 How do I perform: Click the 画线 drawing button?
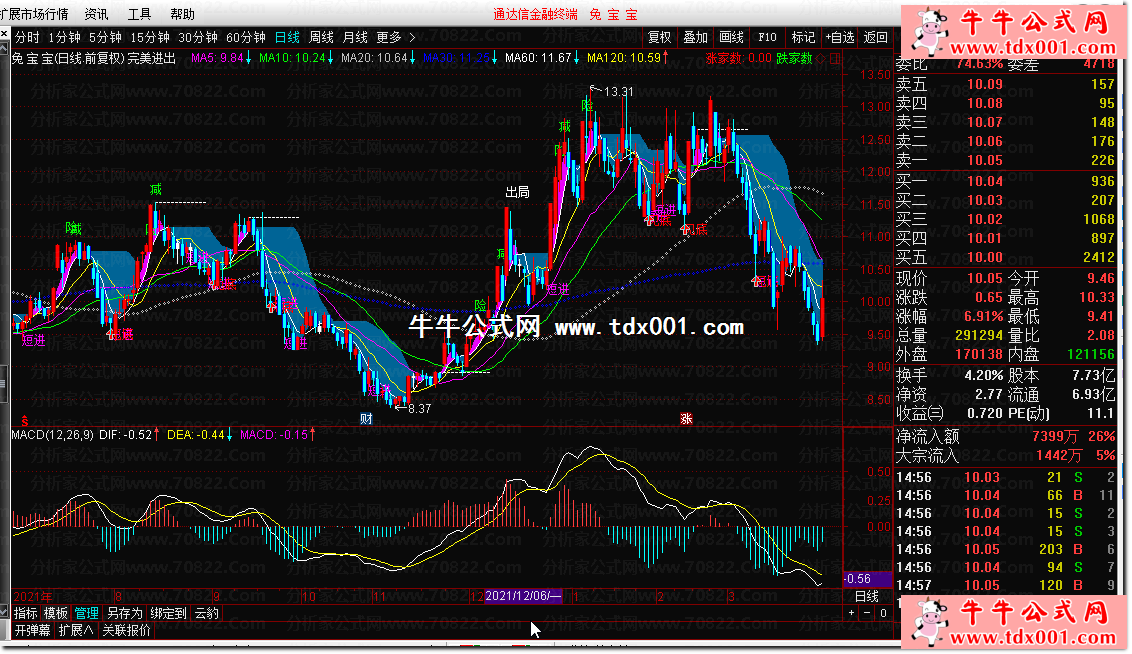731,38
